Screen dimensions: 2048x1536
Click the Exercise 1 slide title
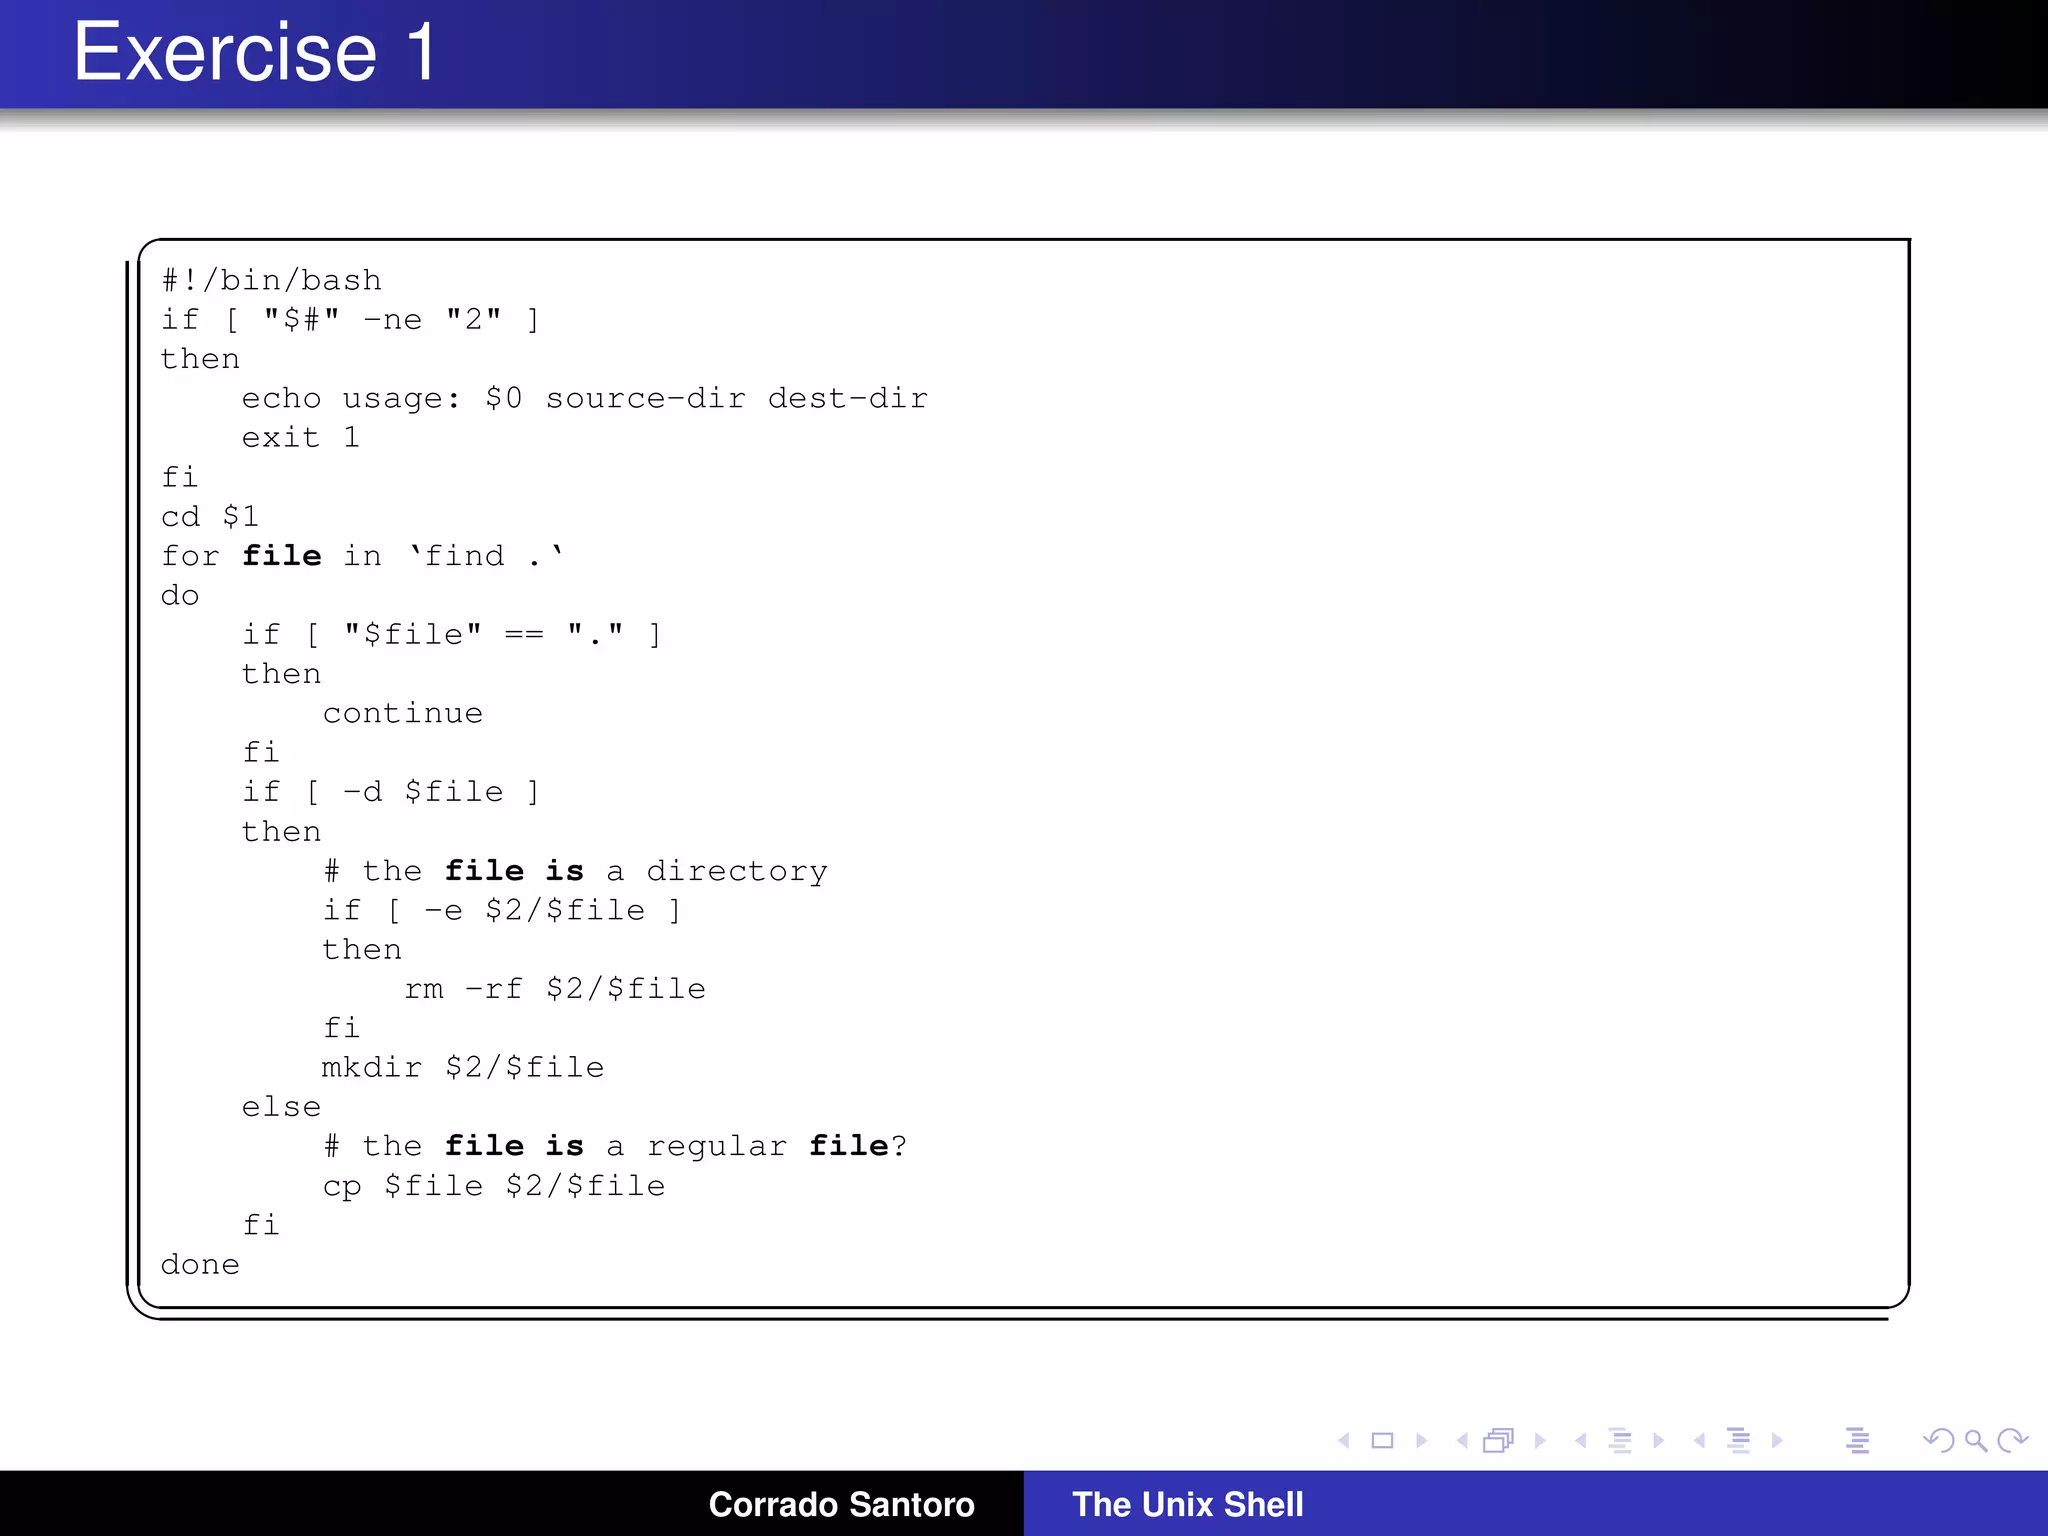click(x=255, y=52)
